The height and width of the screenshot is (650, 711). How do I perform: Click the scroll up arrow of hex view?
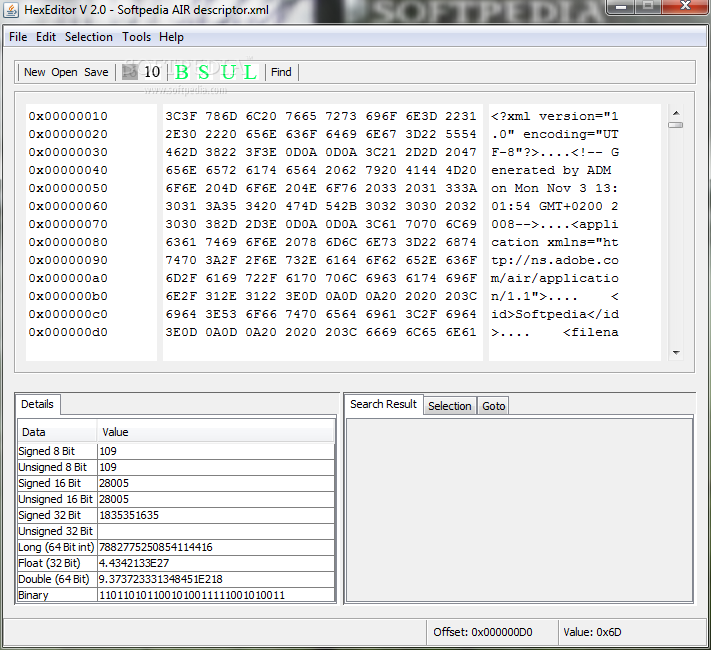coord(676,113)
